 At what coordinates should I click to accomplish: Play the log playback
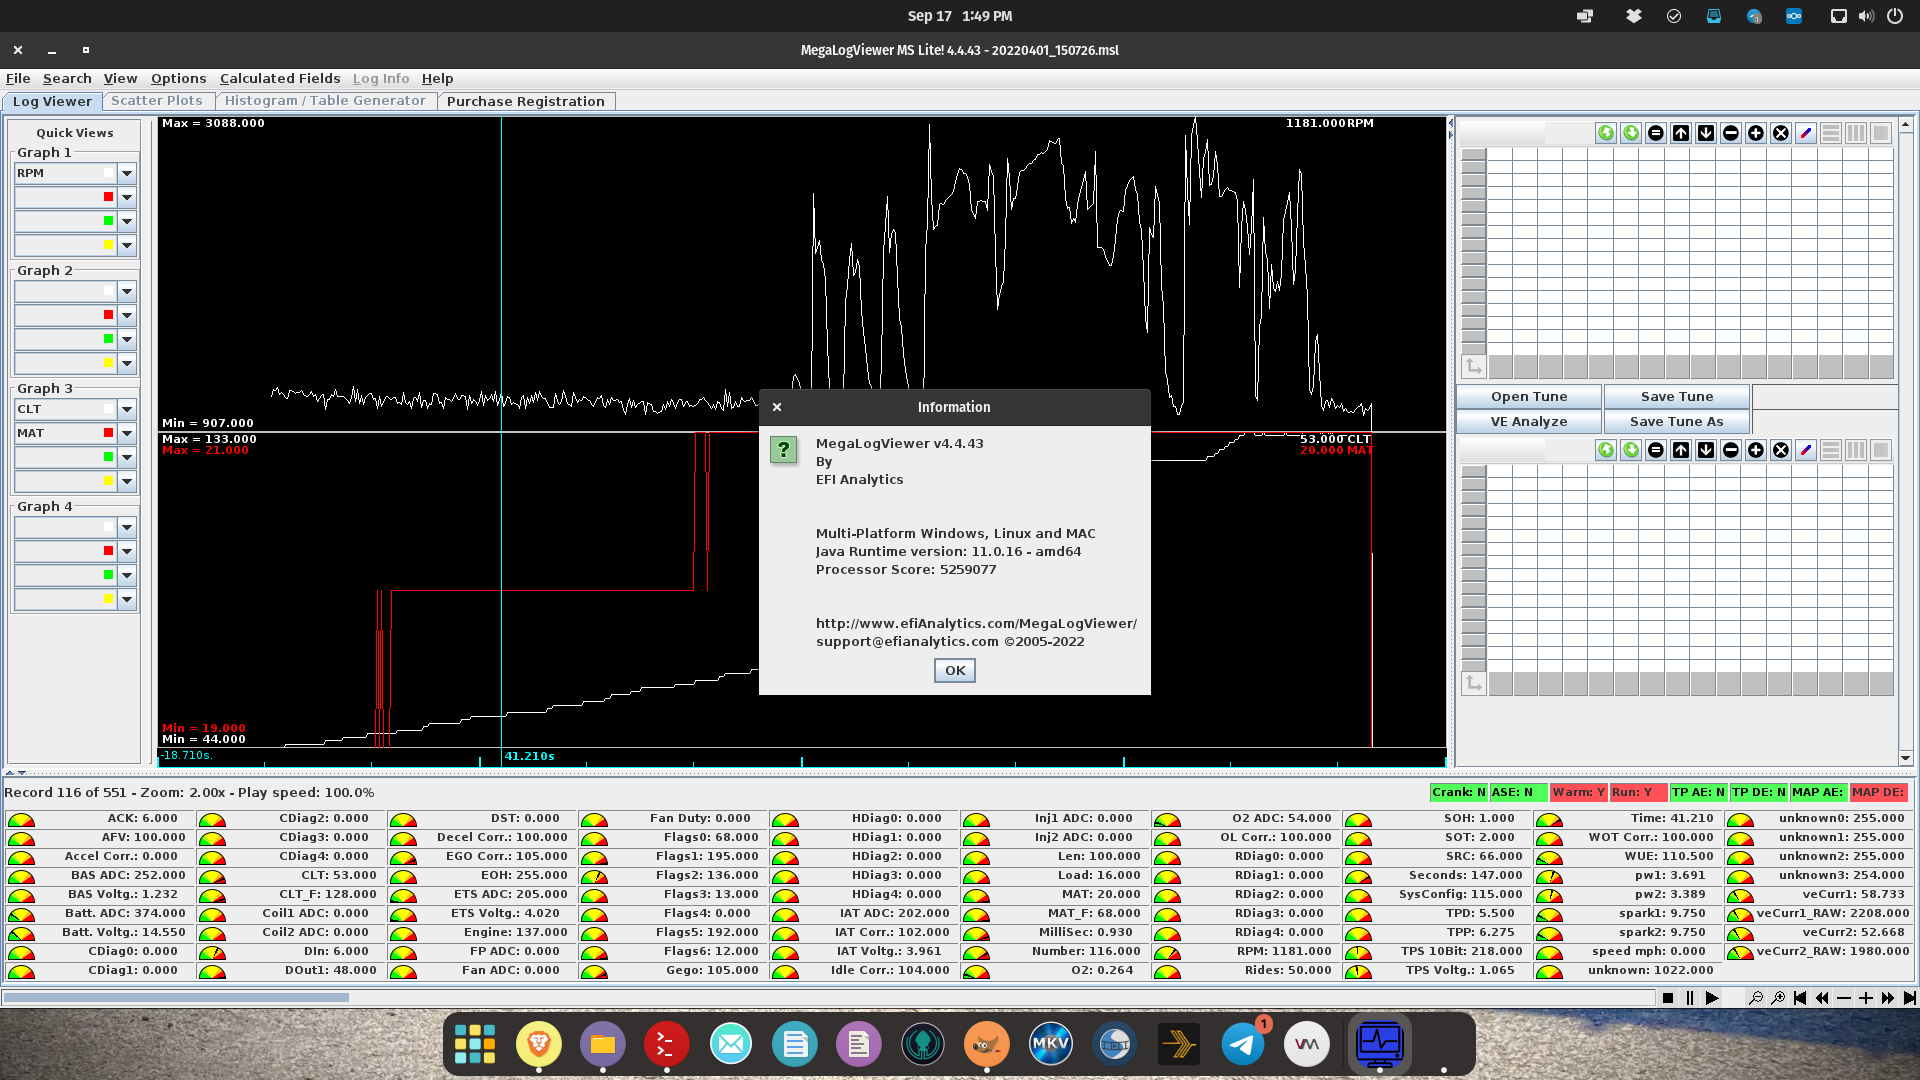pyautogui.click(x=1713, y=998)
